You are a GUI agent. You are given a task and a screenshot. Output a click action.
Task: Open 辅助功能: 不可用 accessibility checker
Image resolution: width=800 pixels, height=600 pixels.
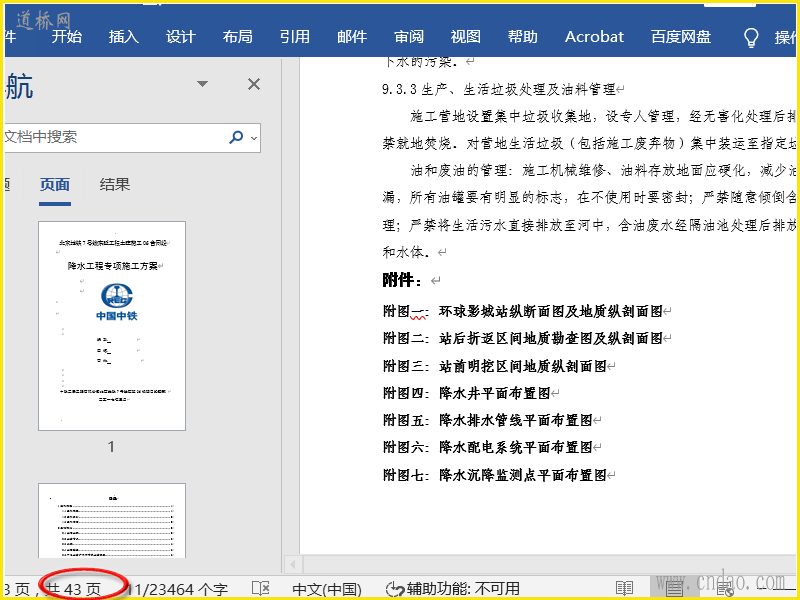coord(453,589)
